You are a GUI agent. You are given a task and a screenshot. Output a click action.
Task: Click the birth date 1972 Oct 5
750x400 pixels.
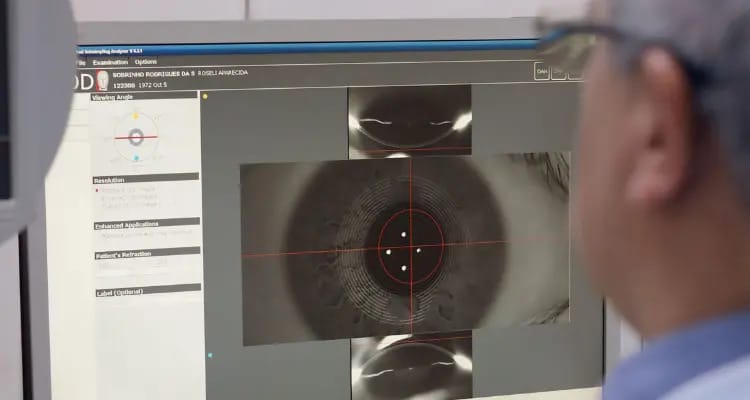[153, 85]
